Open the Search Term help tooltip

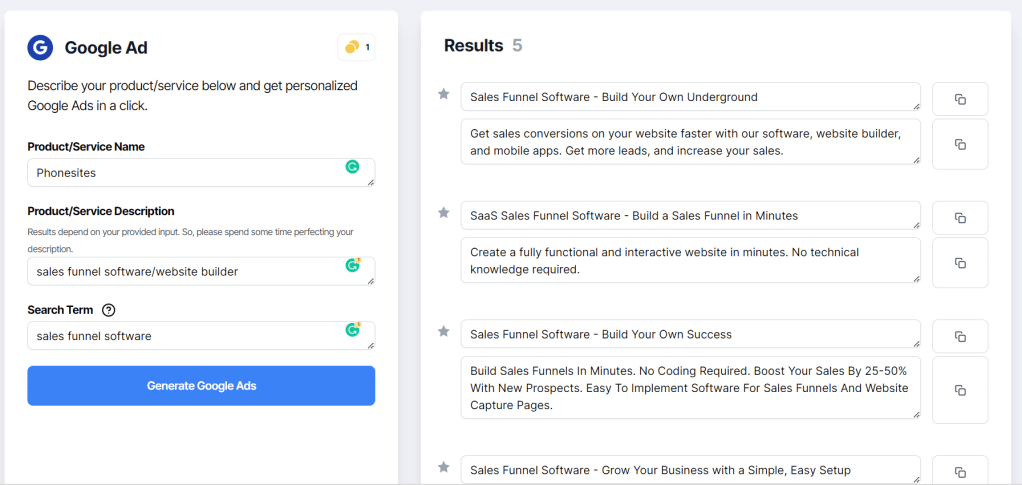tap(109, 310)
